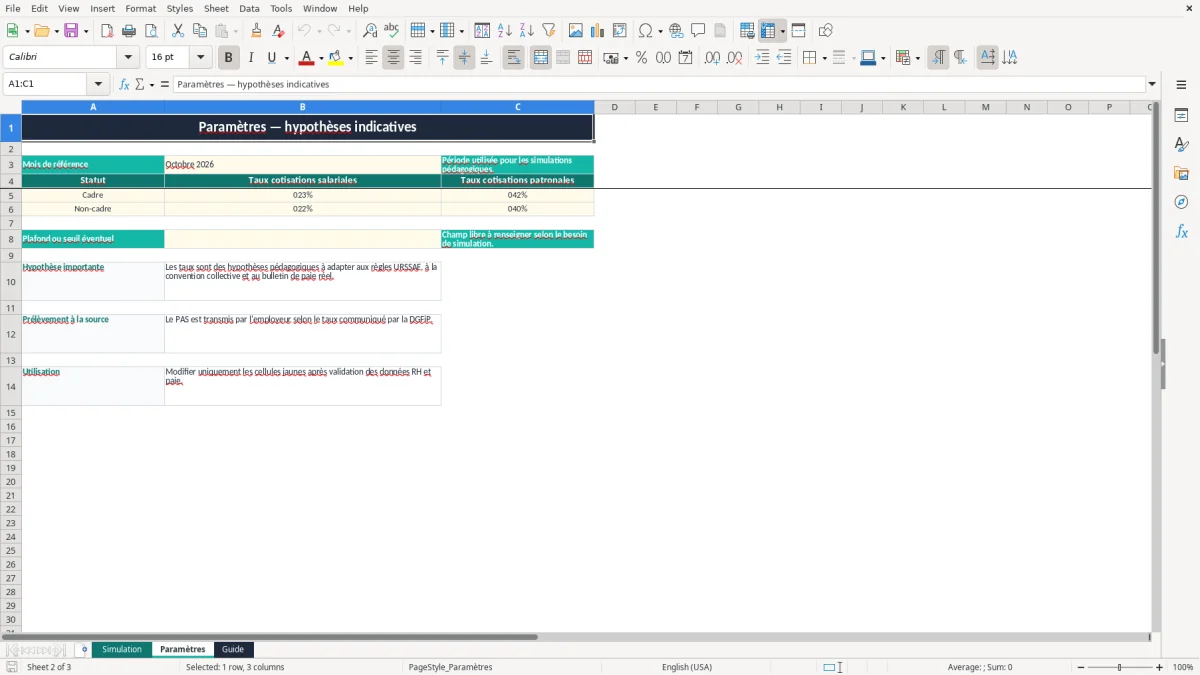Copy the selection
This screenshot has height=675, width=1200.
coord(200,31)
